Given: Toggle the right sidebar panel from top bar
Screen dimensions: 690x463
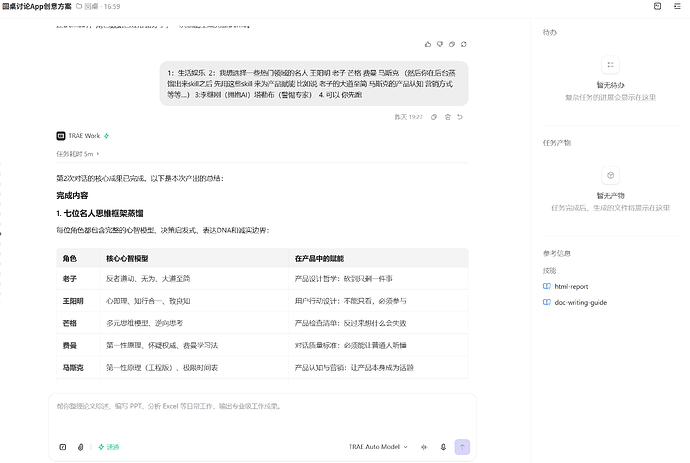Looking at the screenshot, I should click(657, 6).
